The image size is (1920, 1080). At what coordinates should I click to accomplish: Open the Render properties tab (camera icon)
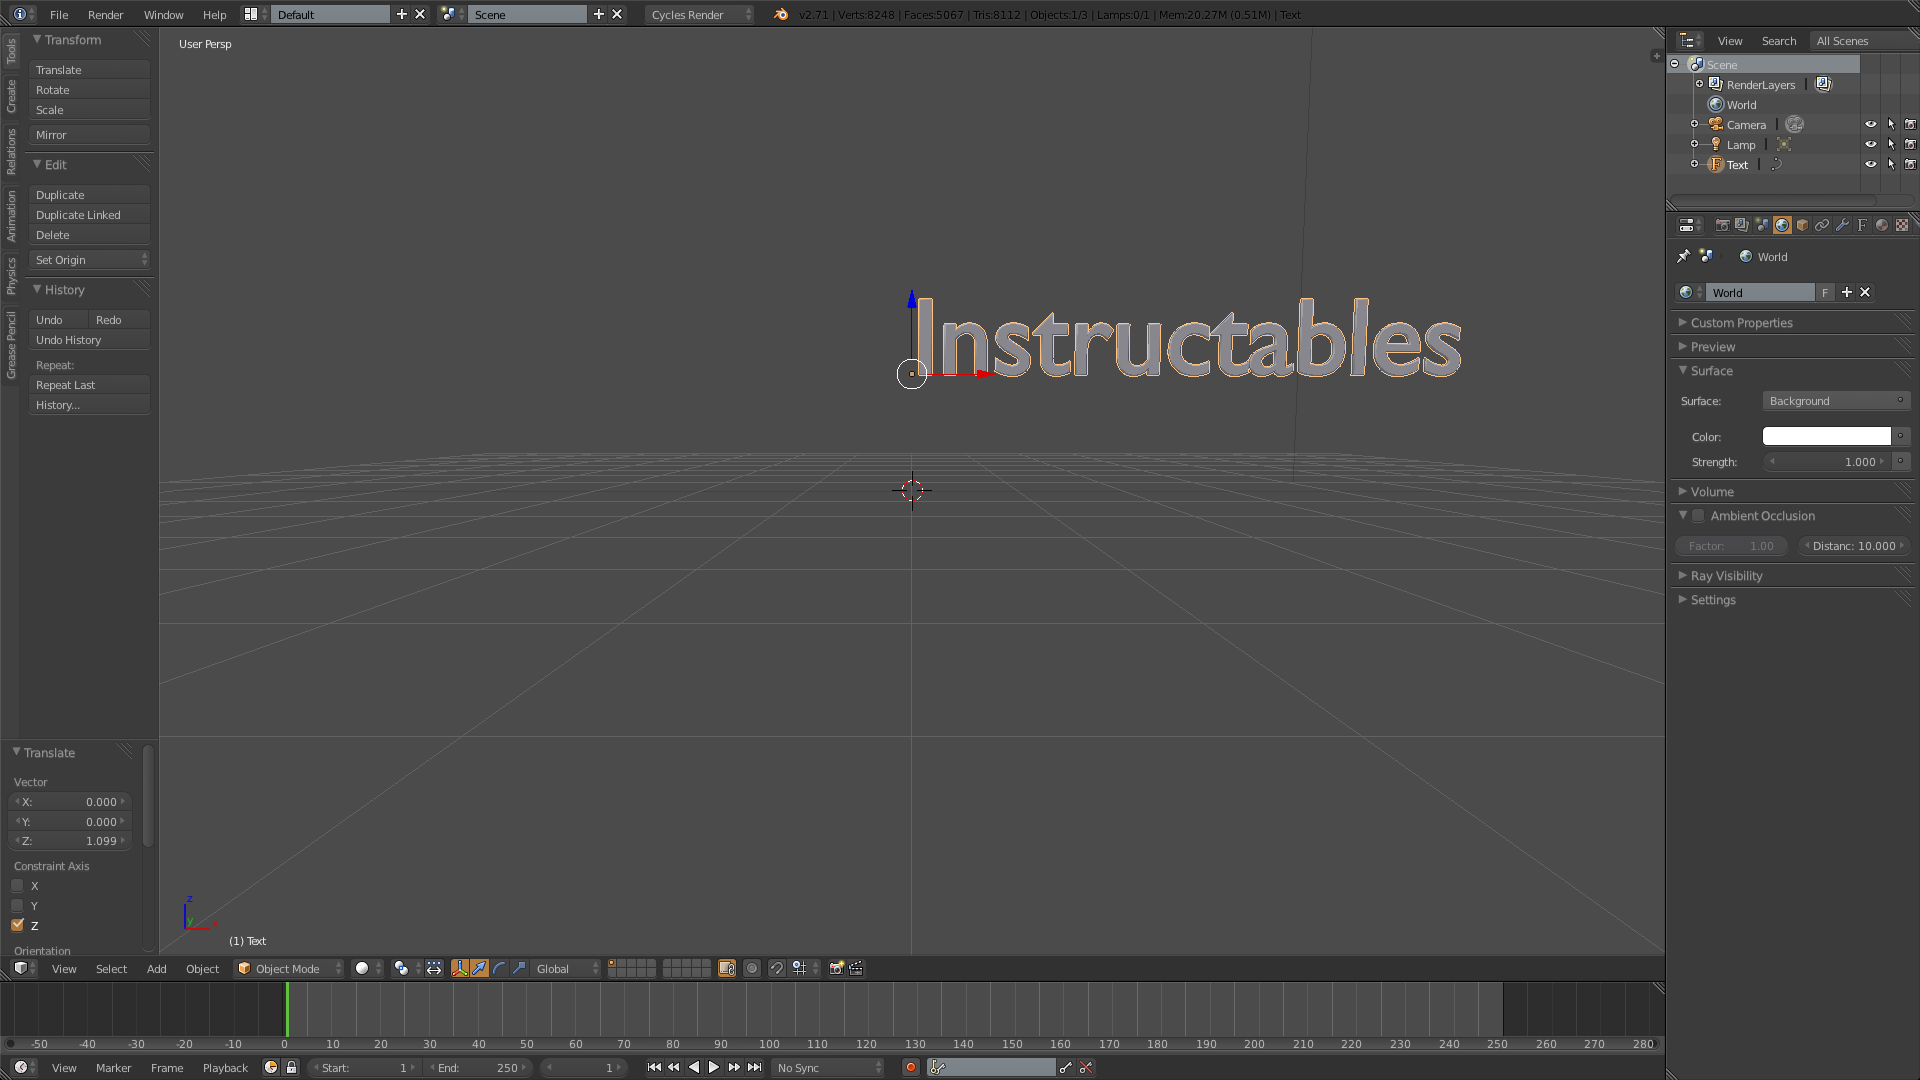[x=1722, y=225]
